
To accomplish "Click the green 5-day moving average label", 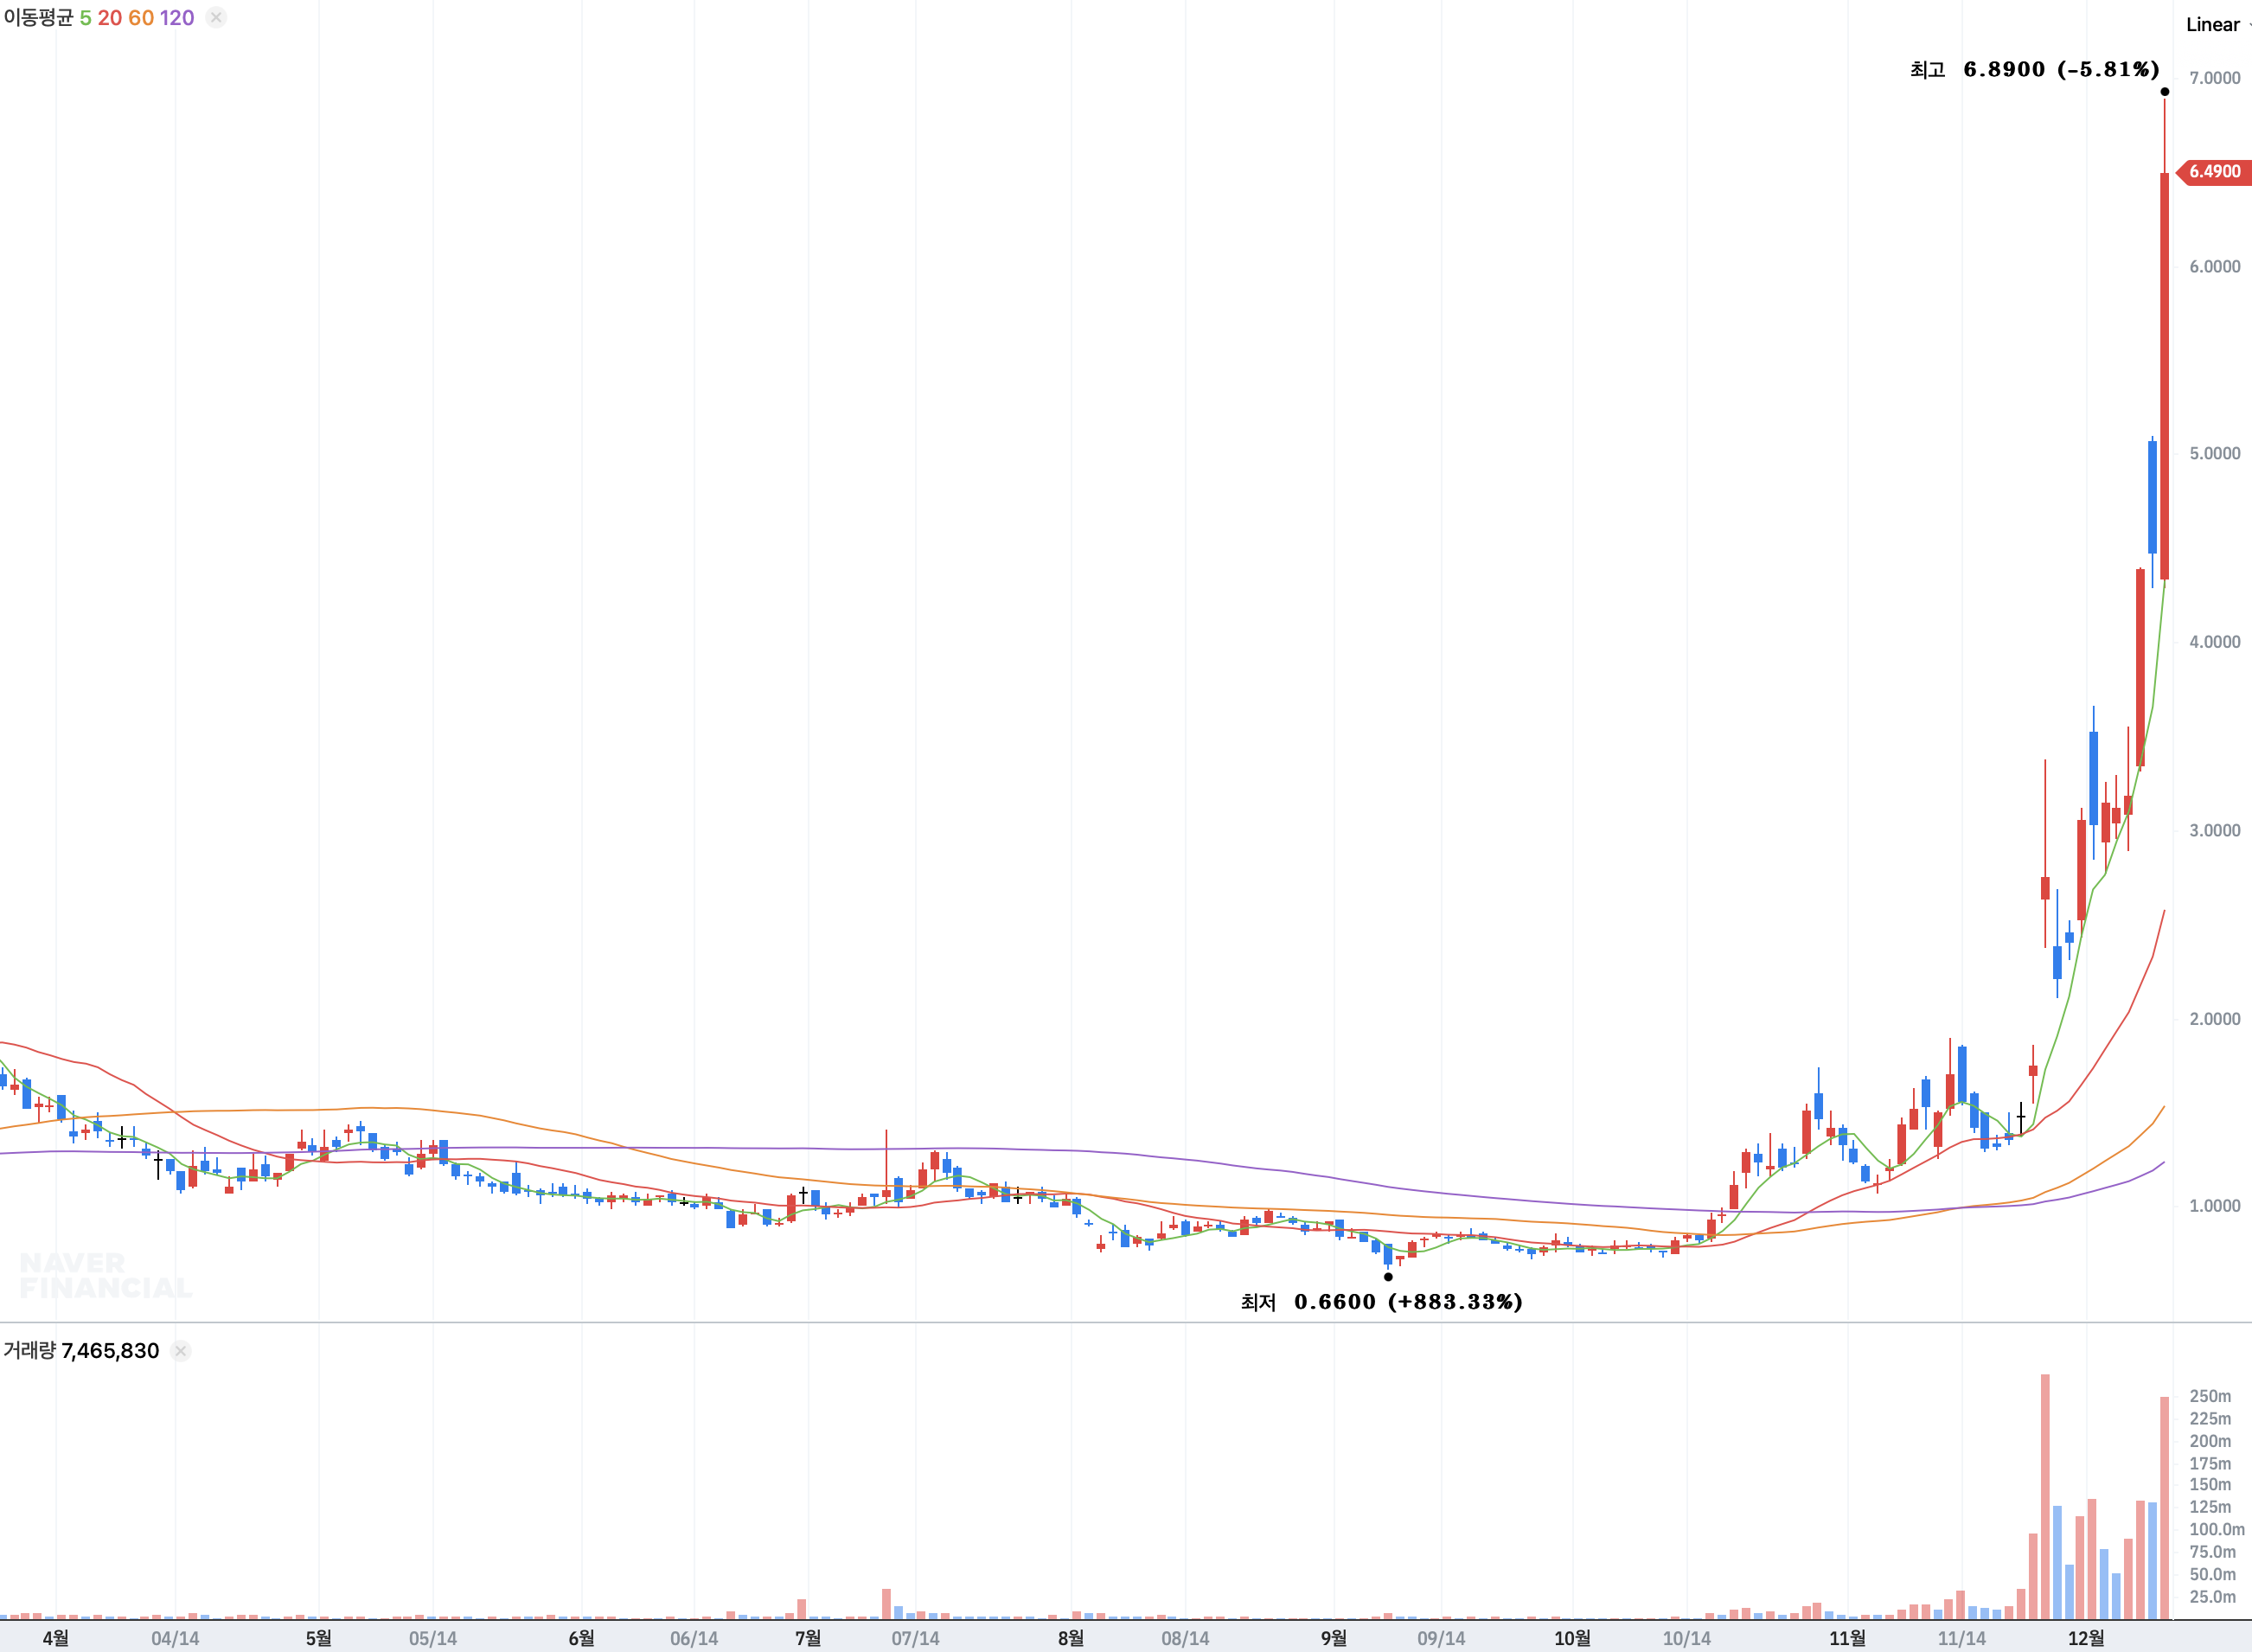I will point(86,18).
